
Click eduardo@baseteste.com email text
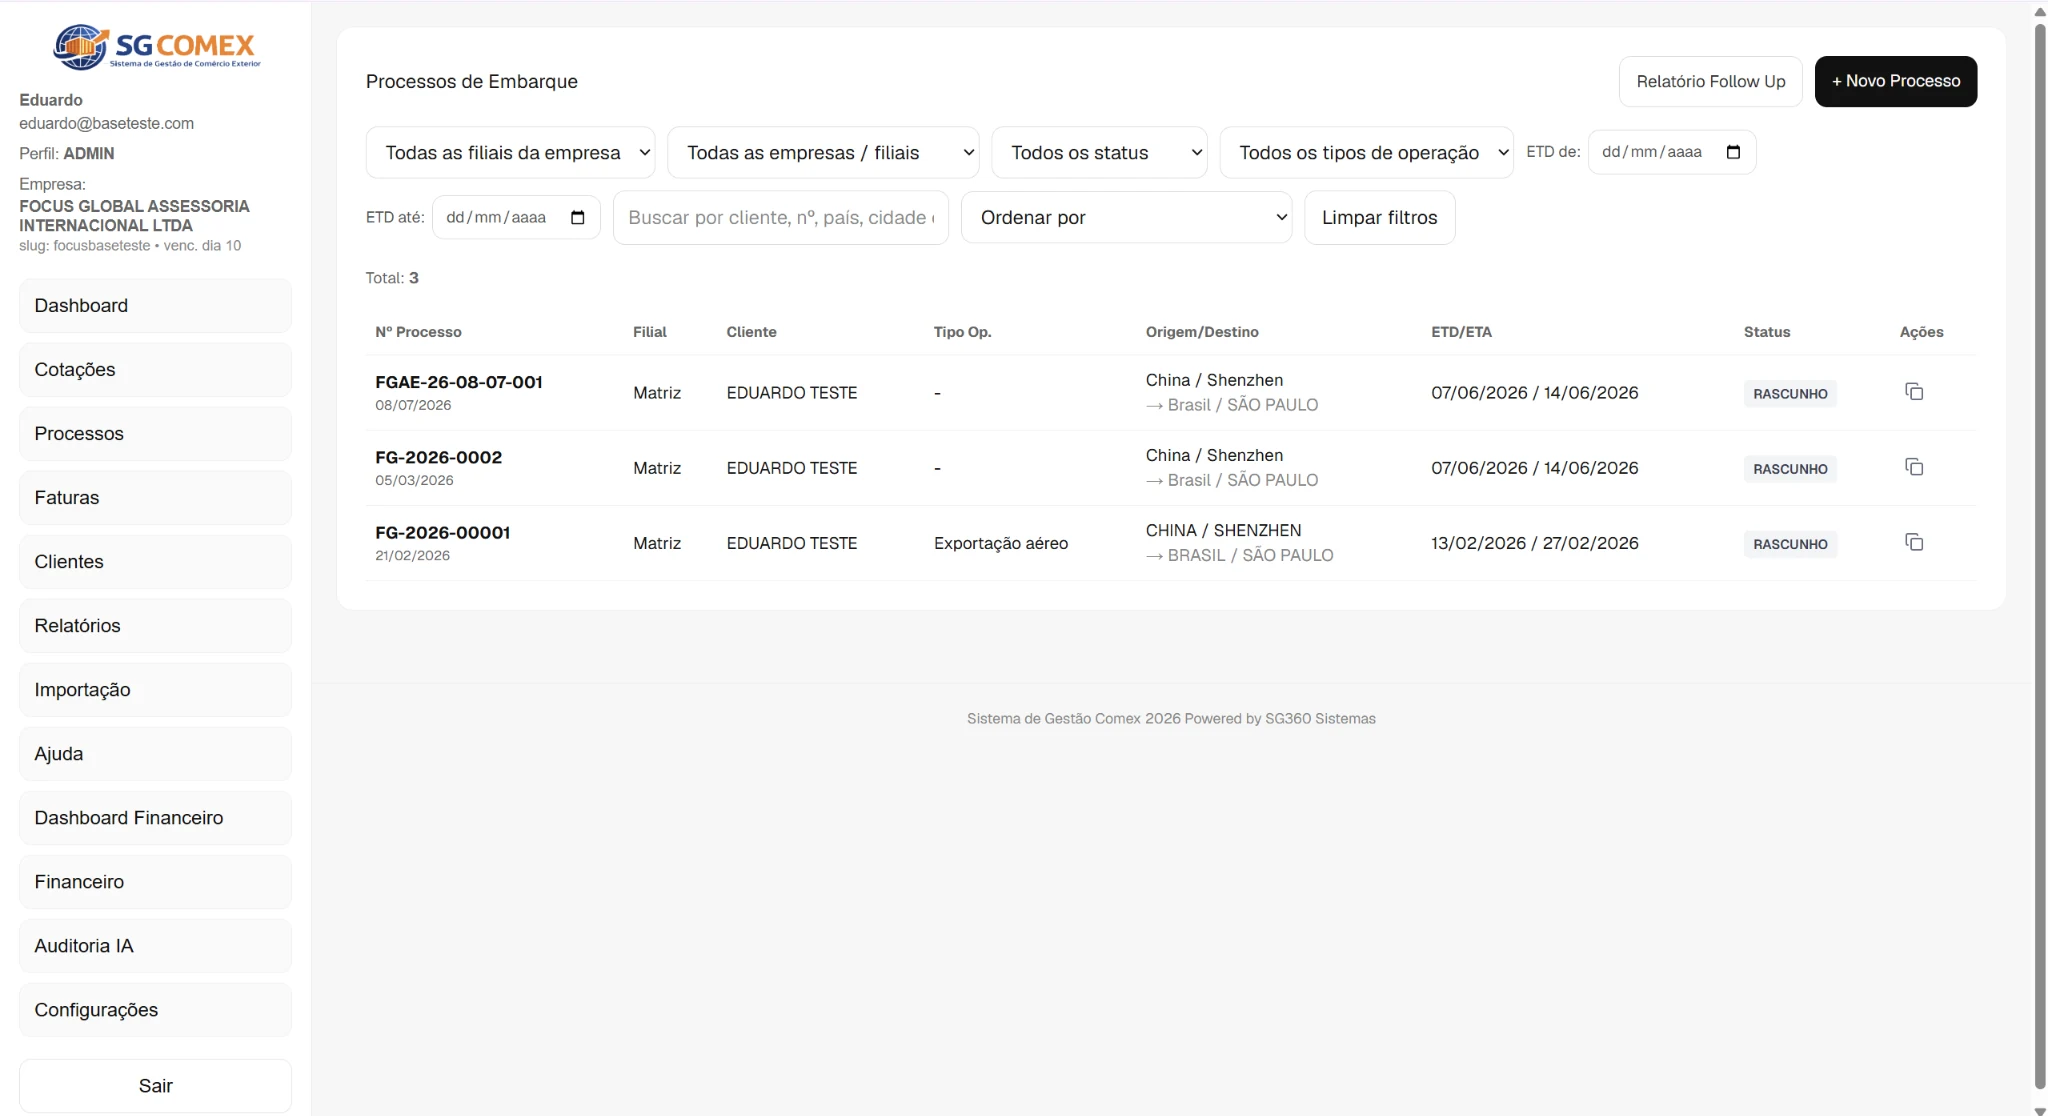106,123
